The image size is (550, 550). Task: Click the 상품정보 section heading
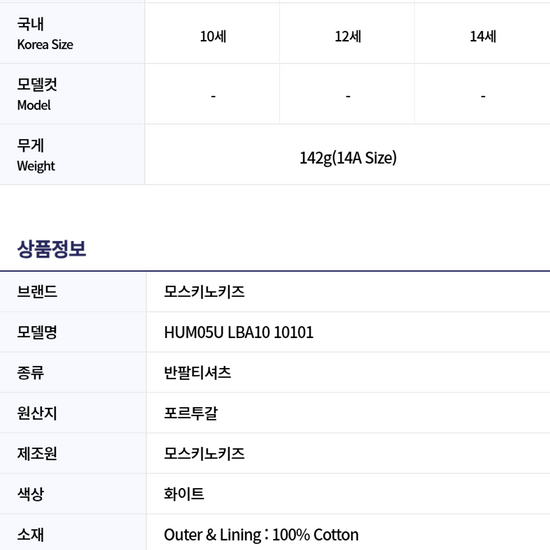tap(52, 249)
